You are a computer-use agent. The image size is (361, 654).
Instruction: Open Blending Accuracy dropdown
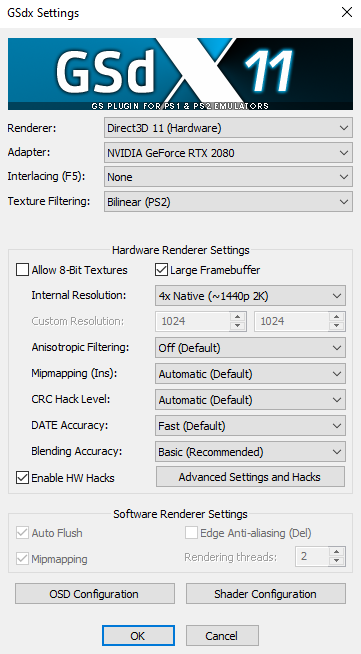250,452
